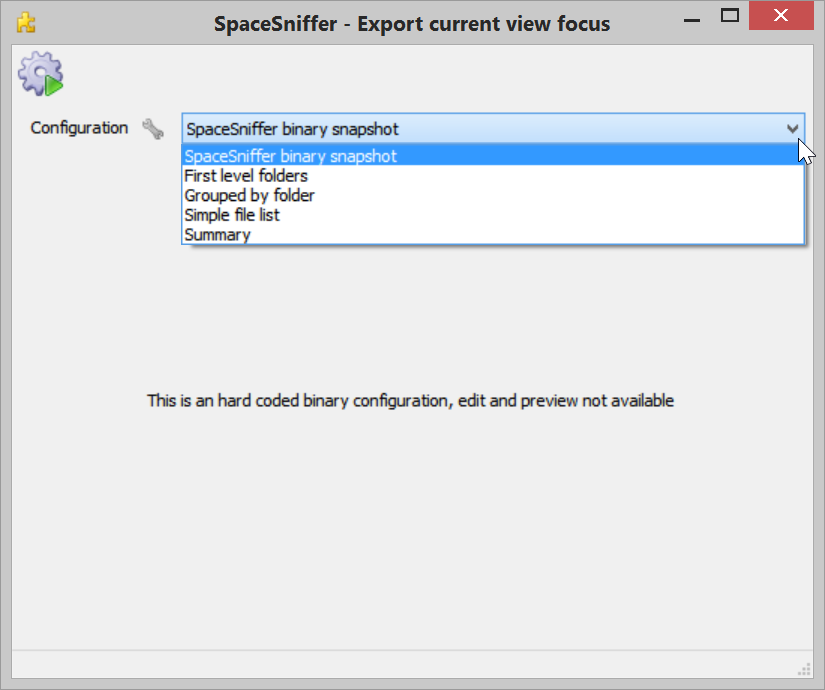Image resolution: width=825 pixels, height=690 pixels.
Task: Grab the resize grip in window corner
Action: point(804,669)
